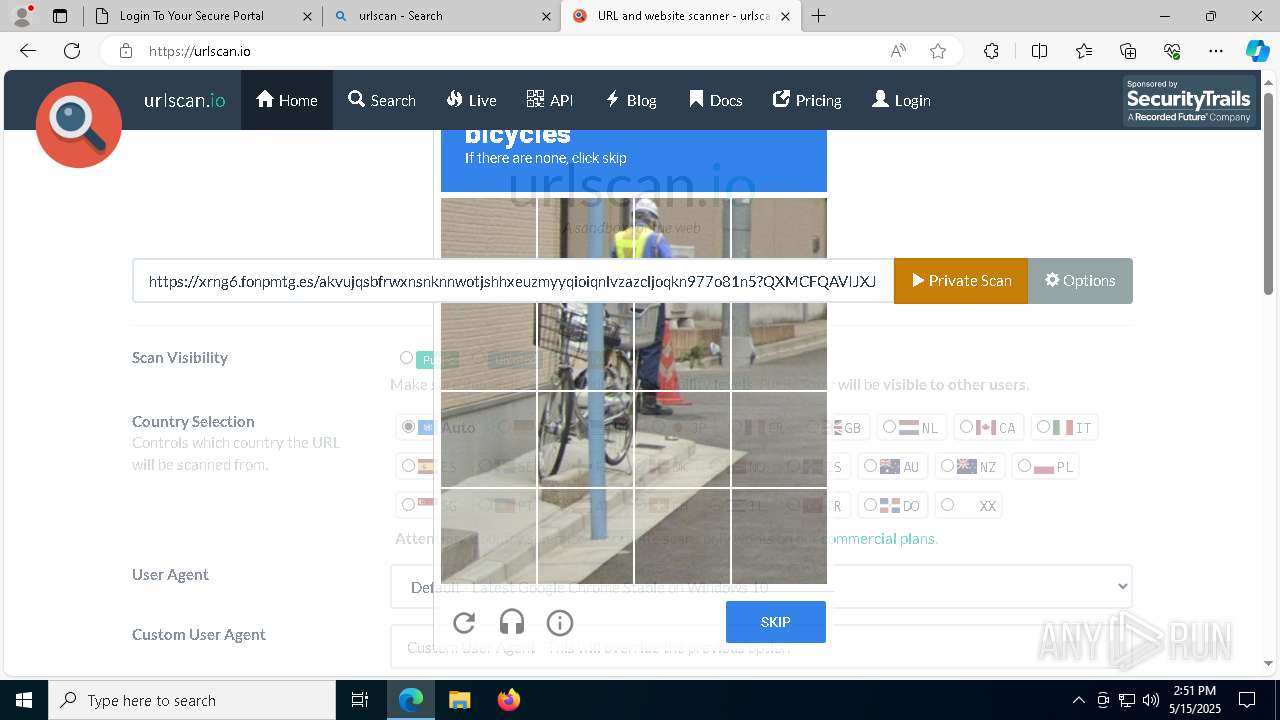Add this page to favorites star

(x=938, y=51)
